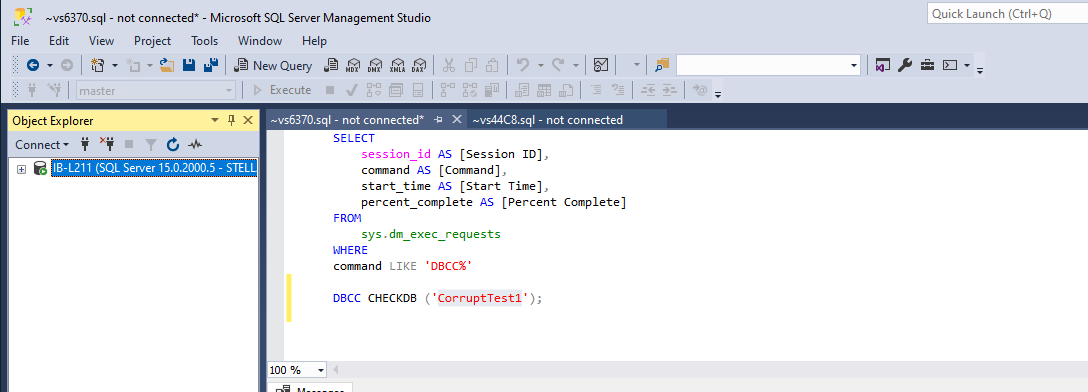Open the Window menu
This screenshot has width=1088, height=392.
[260, 41]
